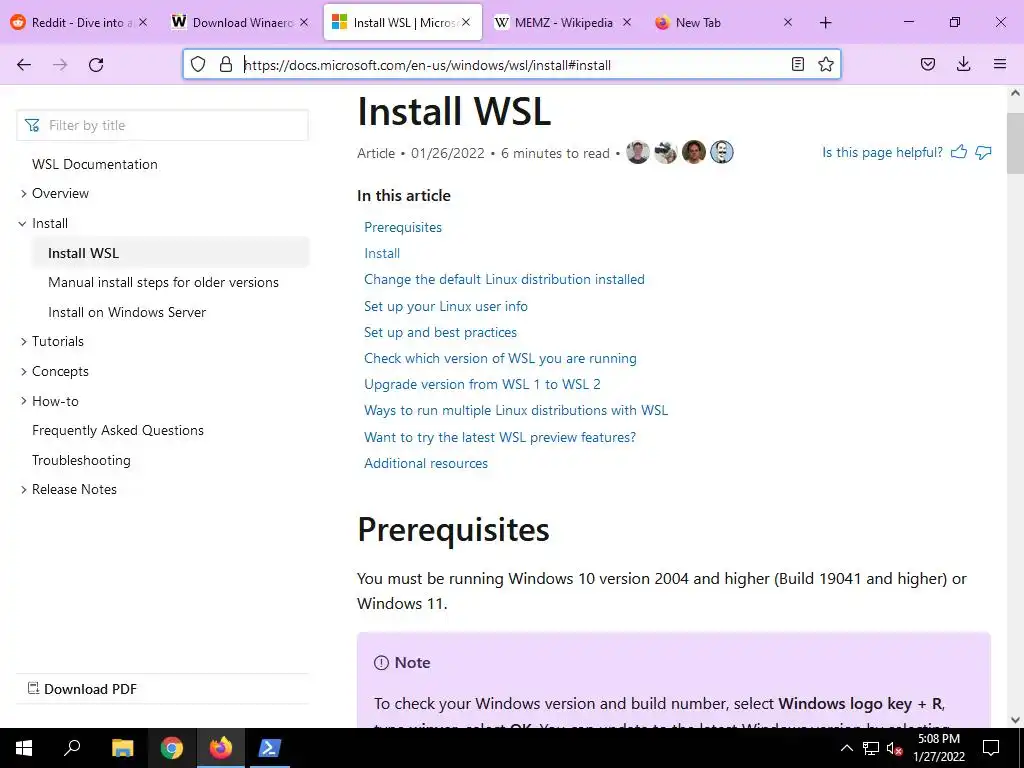1024x768 pixels.
Task: Give thumbs up for page helpfulness
Action: click(x=959, y=152)
